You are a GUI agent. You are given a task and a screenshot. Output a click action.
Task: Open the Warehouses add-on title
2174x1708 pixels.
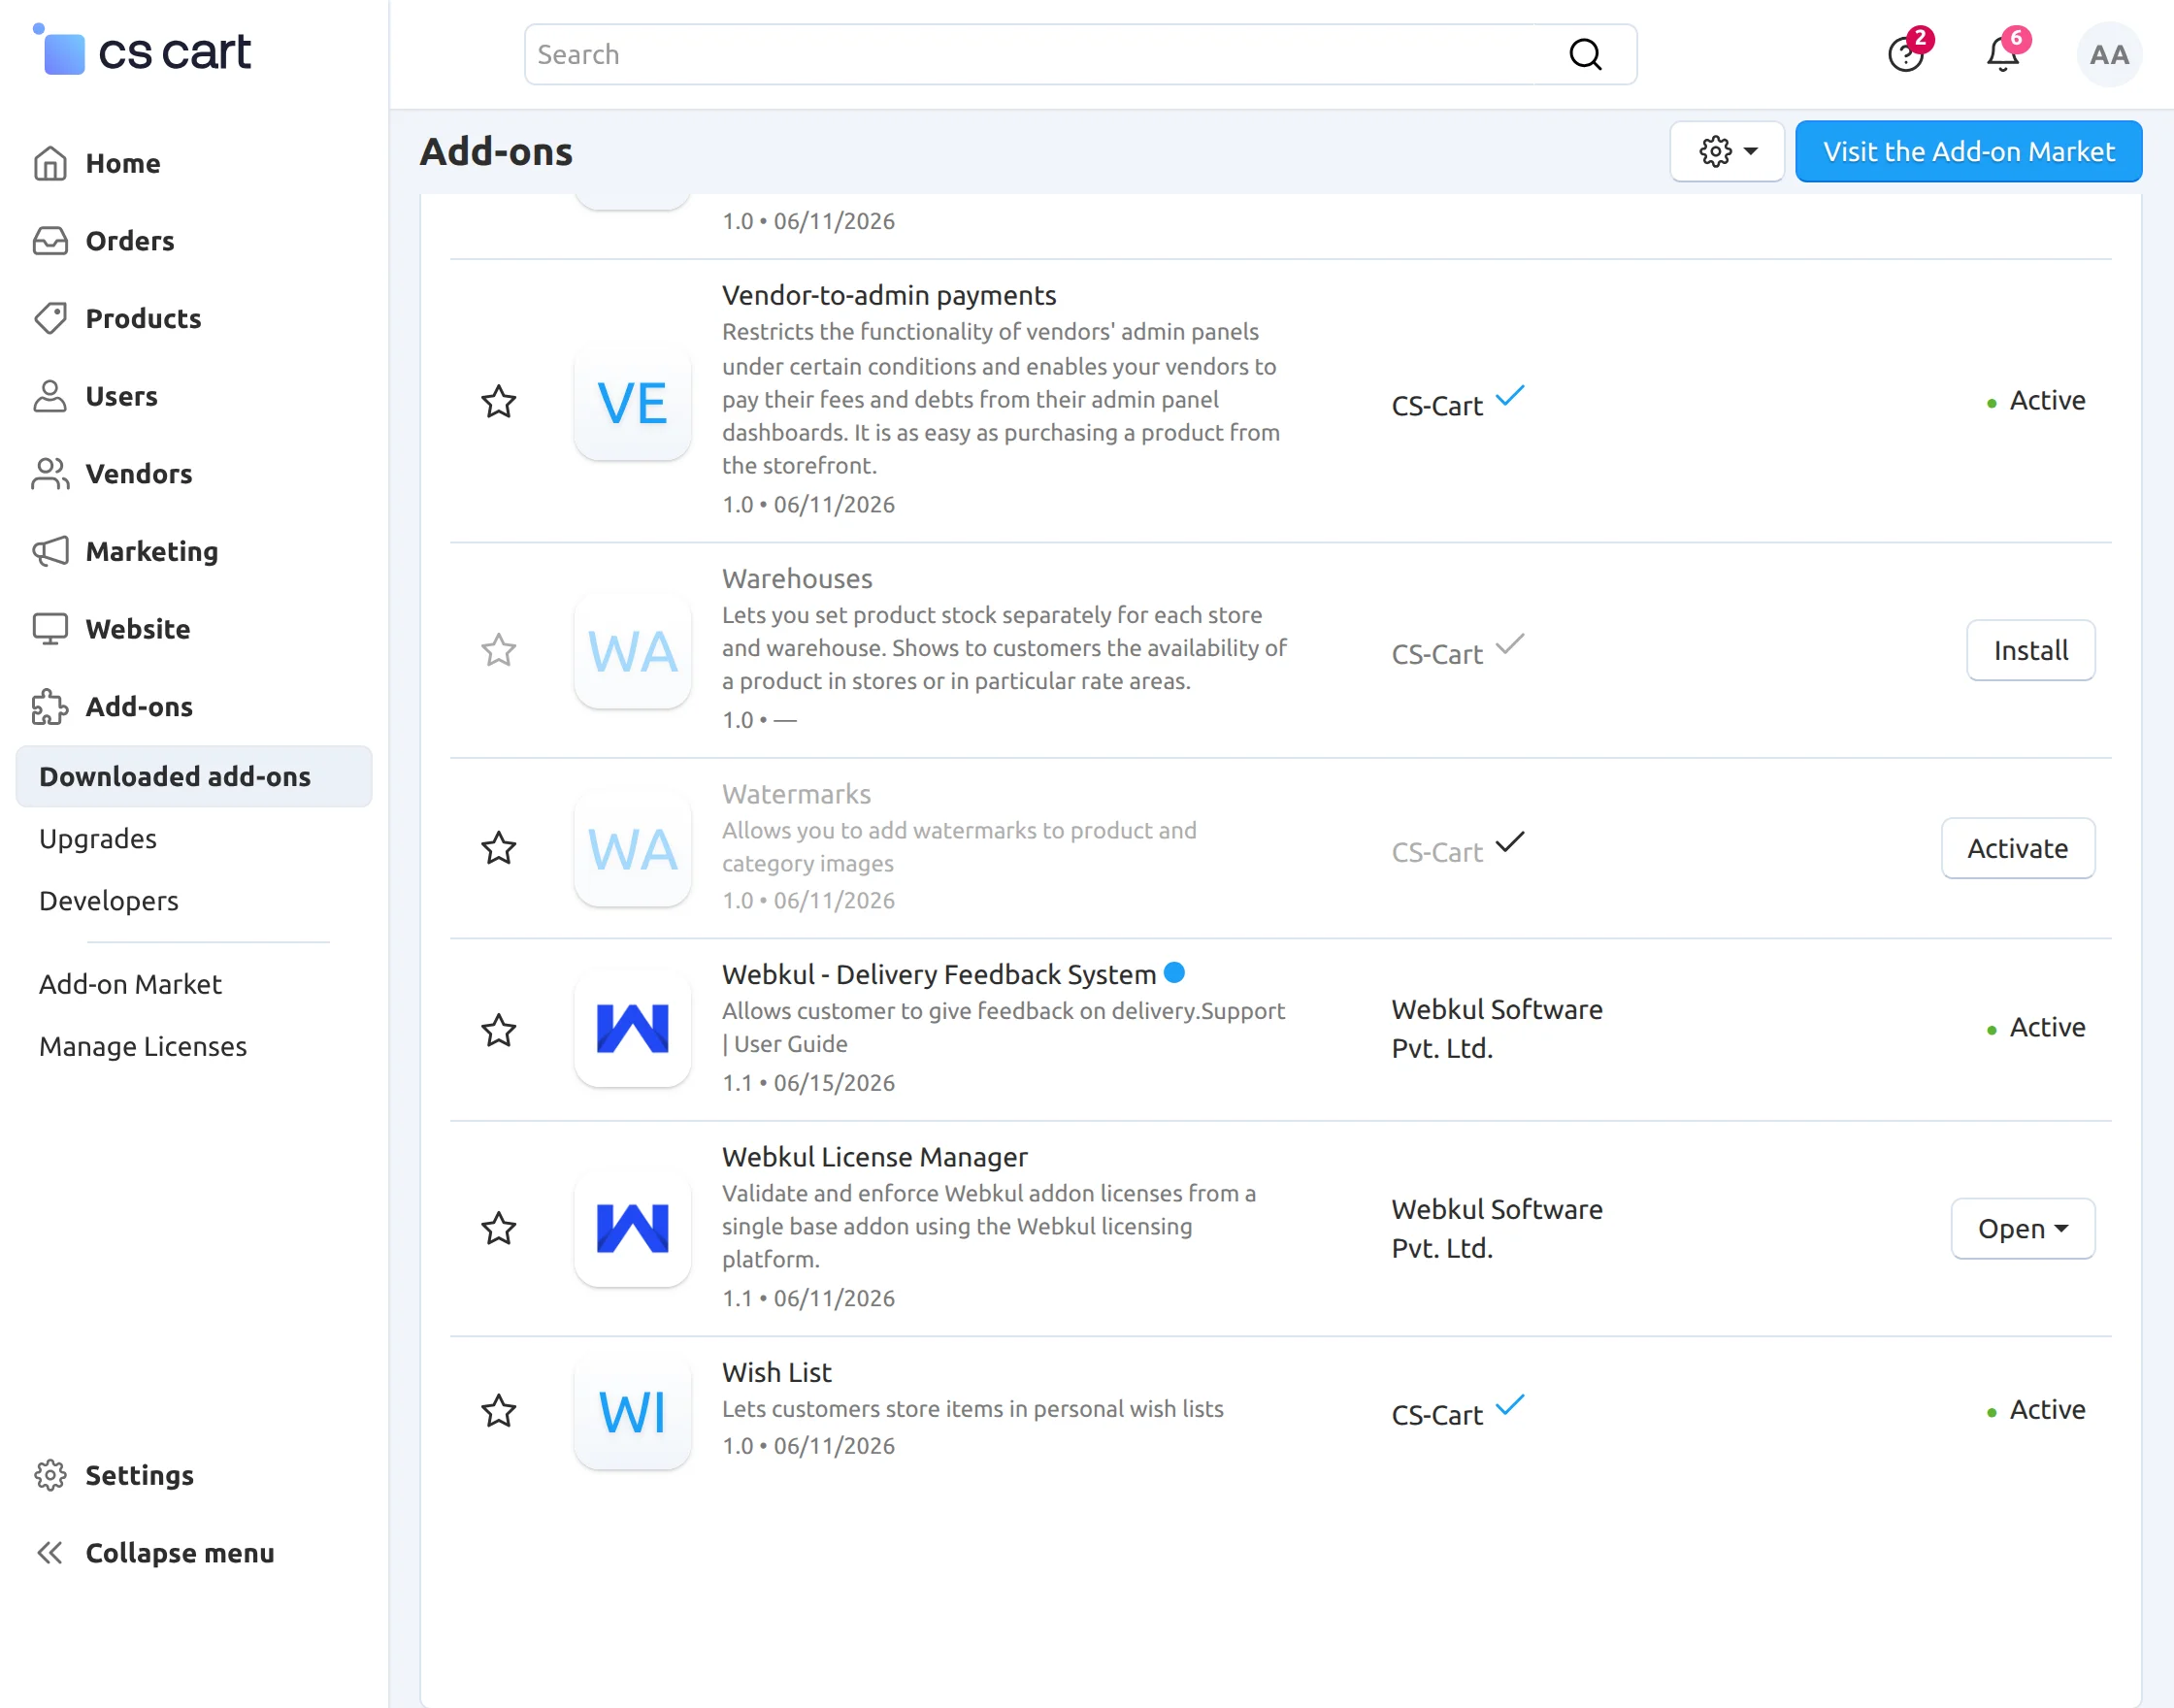coord(797,578)
